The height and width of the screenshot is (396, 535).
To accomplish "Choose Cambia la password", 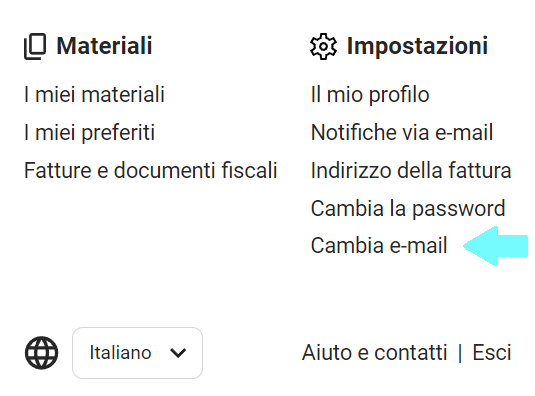I will tap(408, 208).
